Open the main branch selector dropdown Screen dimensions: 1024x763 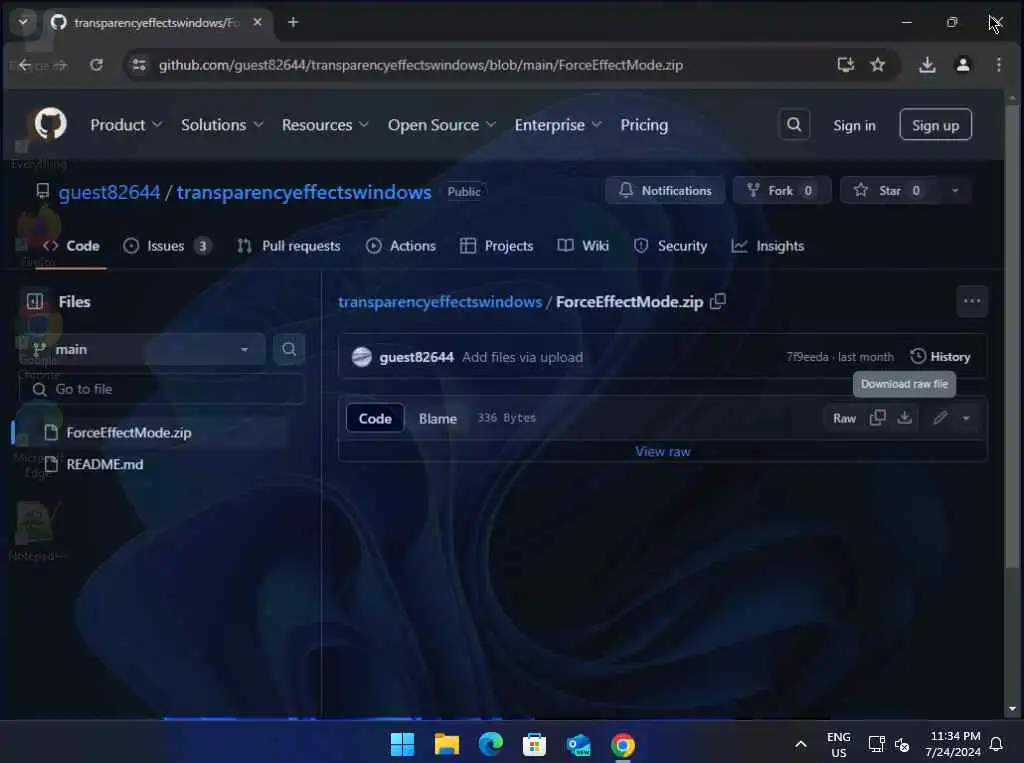click(x=143, y=349)
